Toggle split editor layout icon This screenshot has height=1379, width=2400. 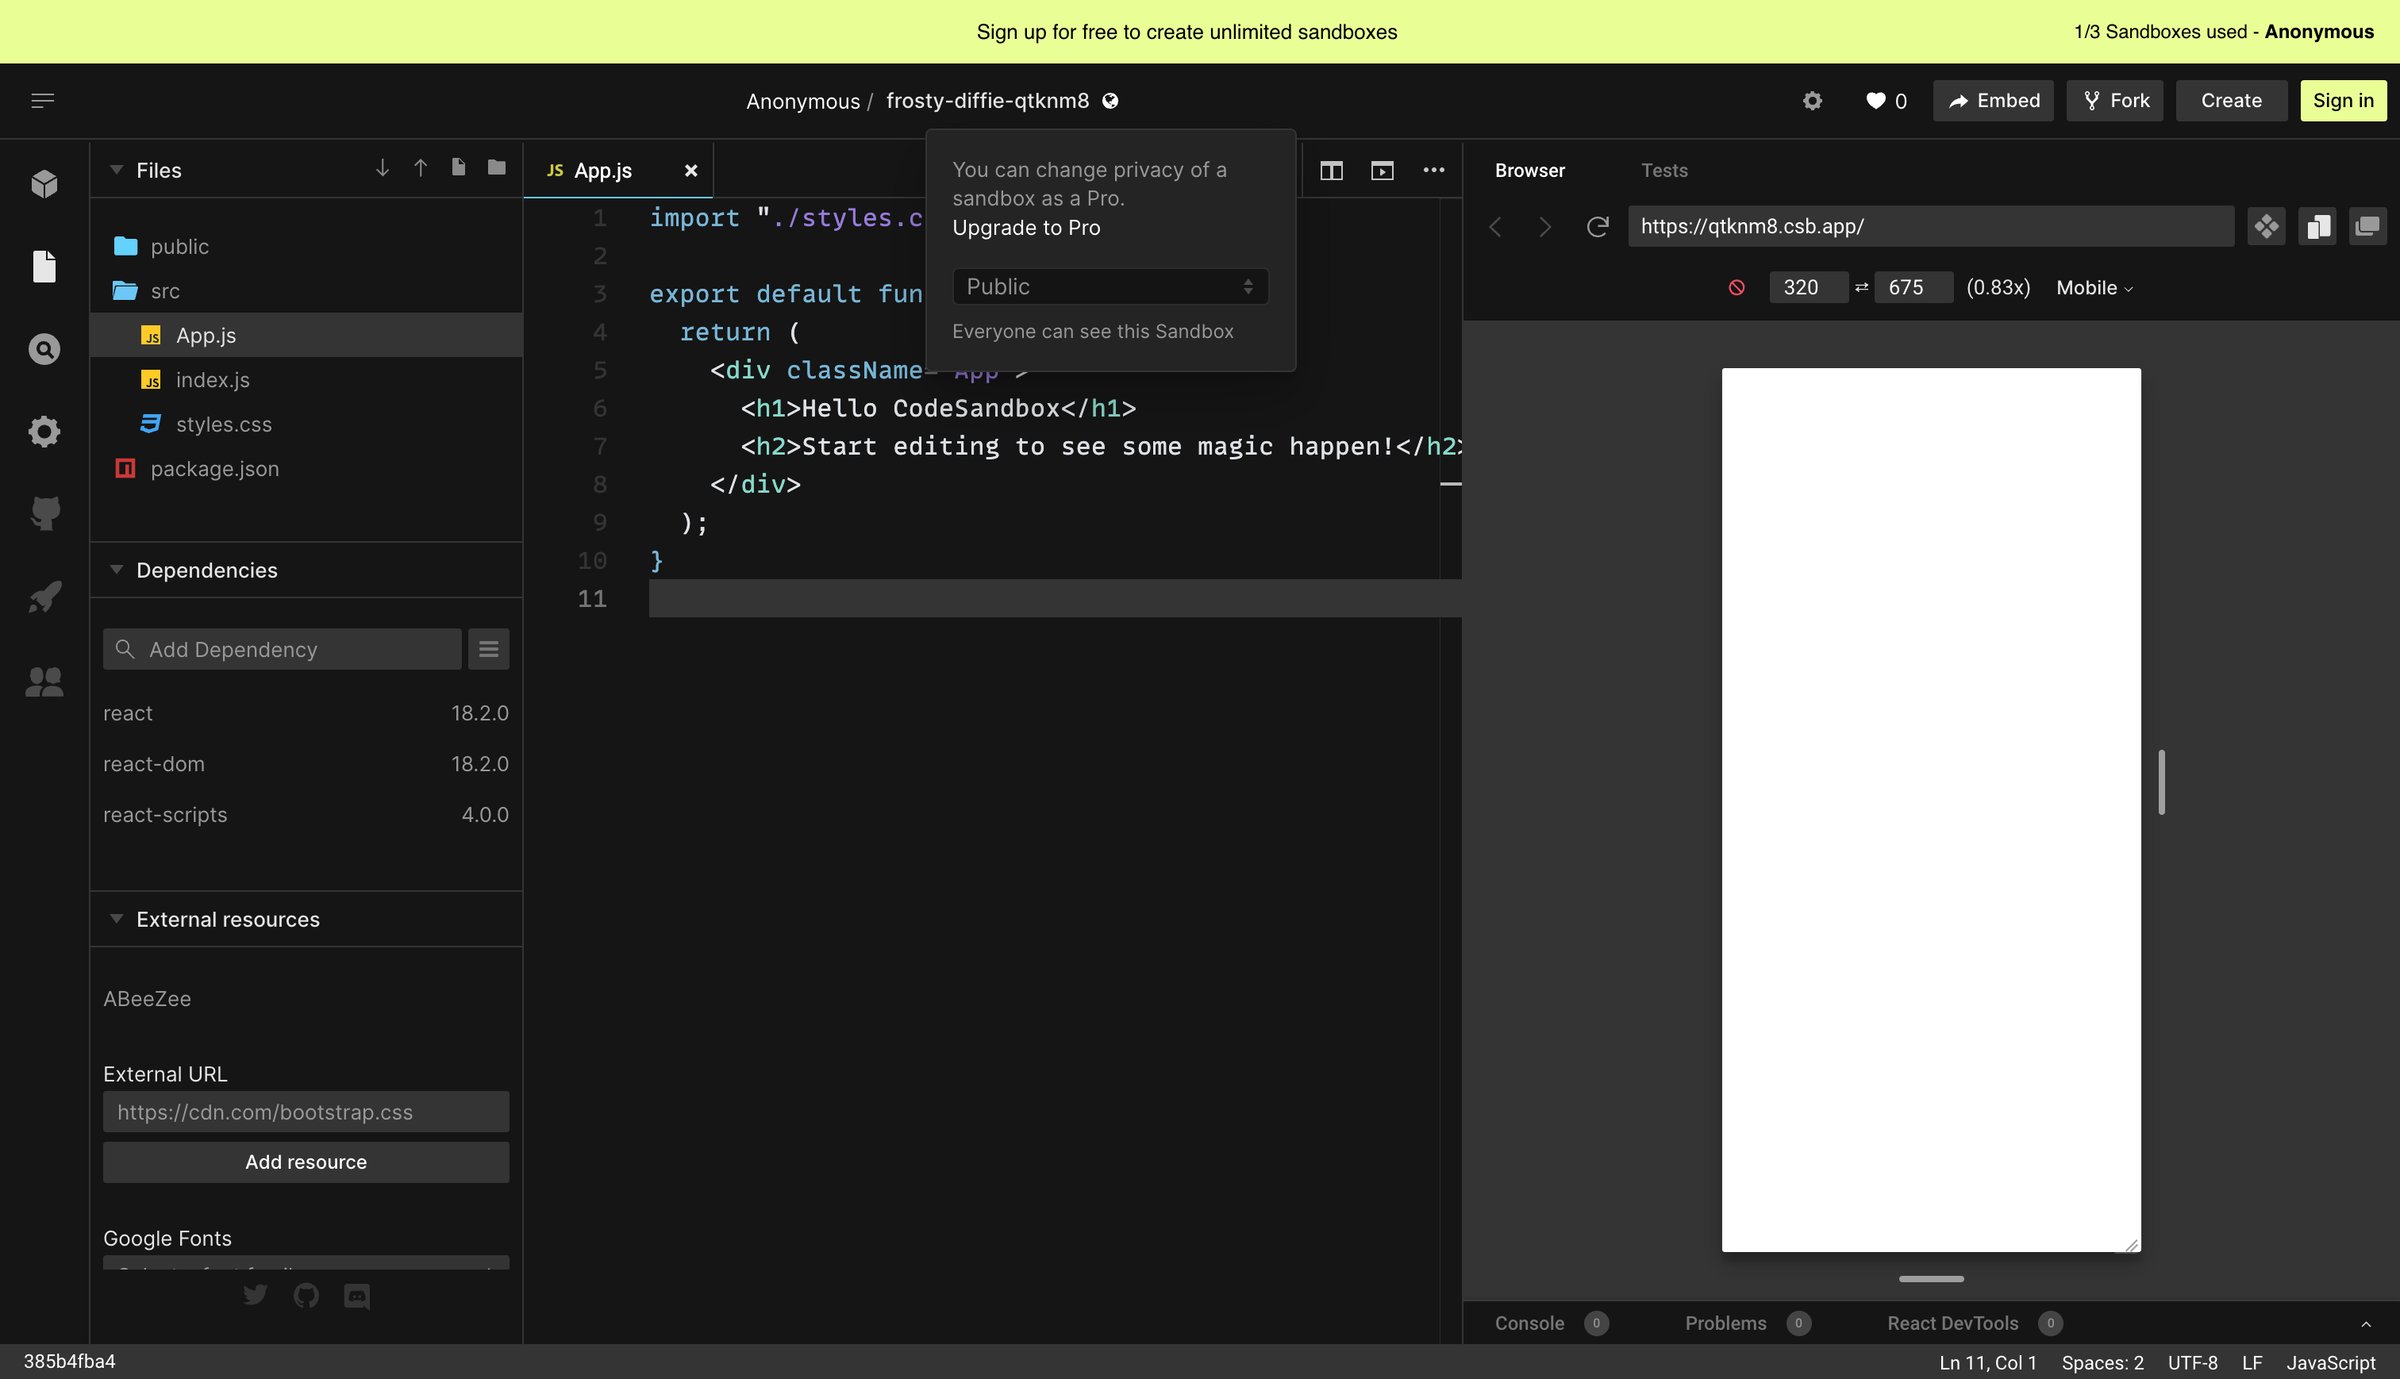[1331, 170]
